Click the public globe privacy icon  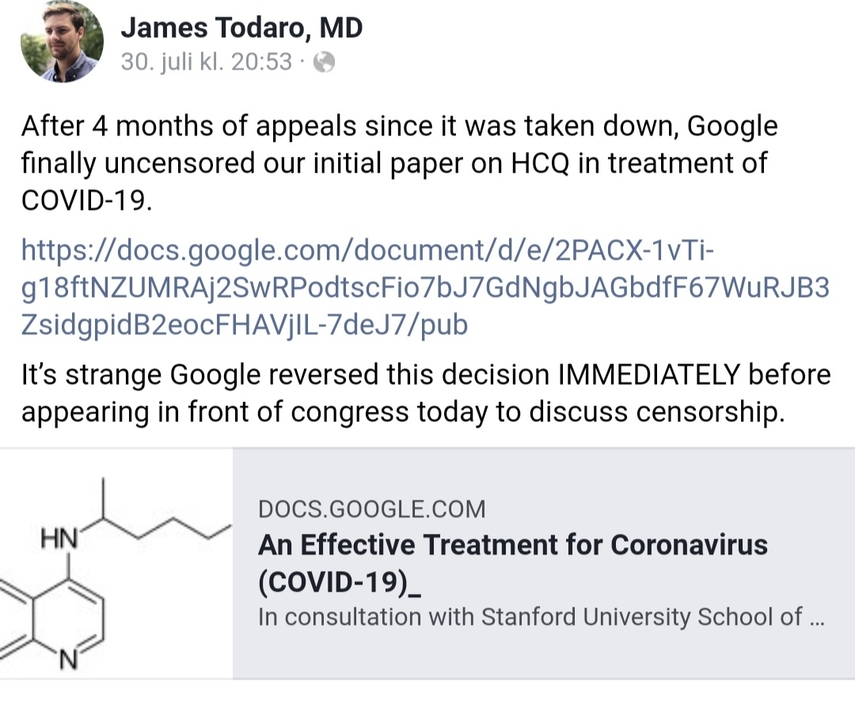324,62
